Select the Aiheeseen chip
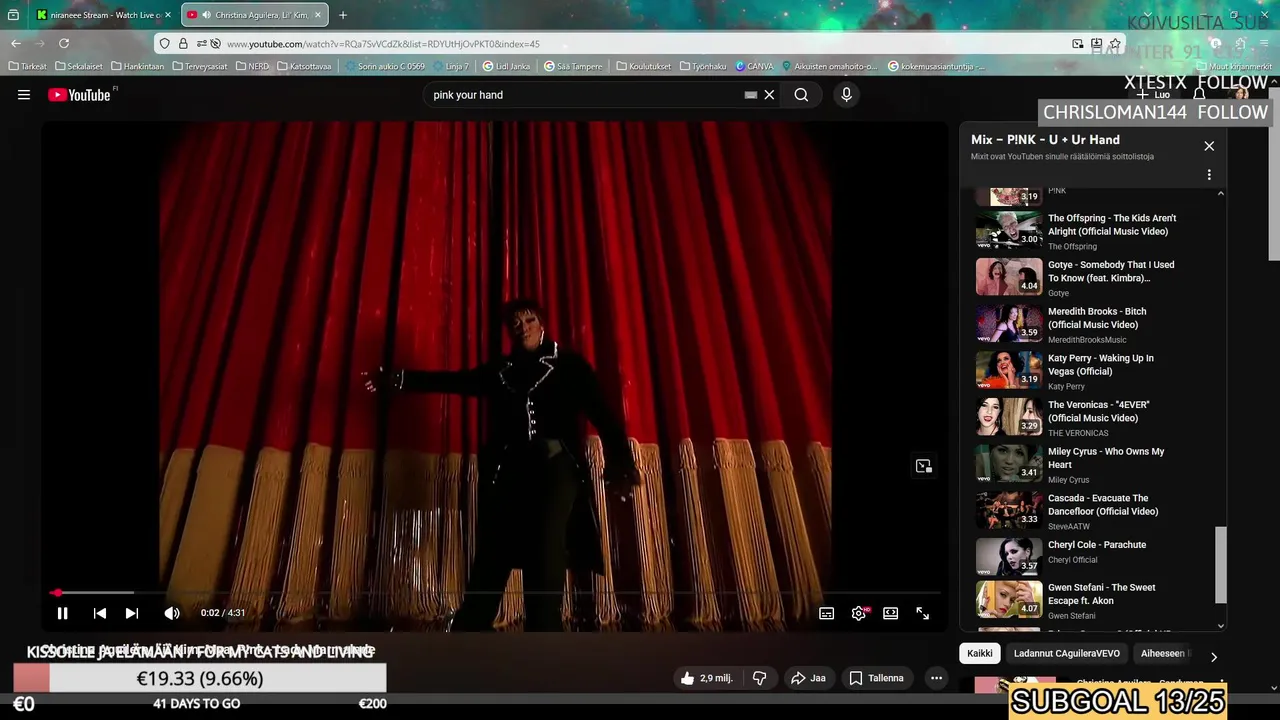Viewport: 1280px width, 720px height. [1164, 654]
